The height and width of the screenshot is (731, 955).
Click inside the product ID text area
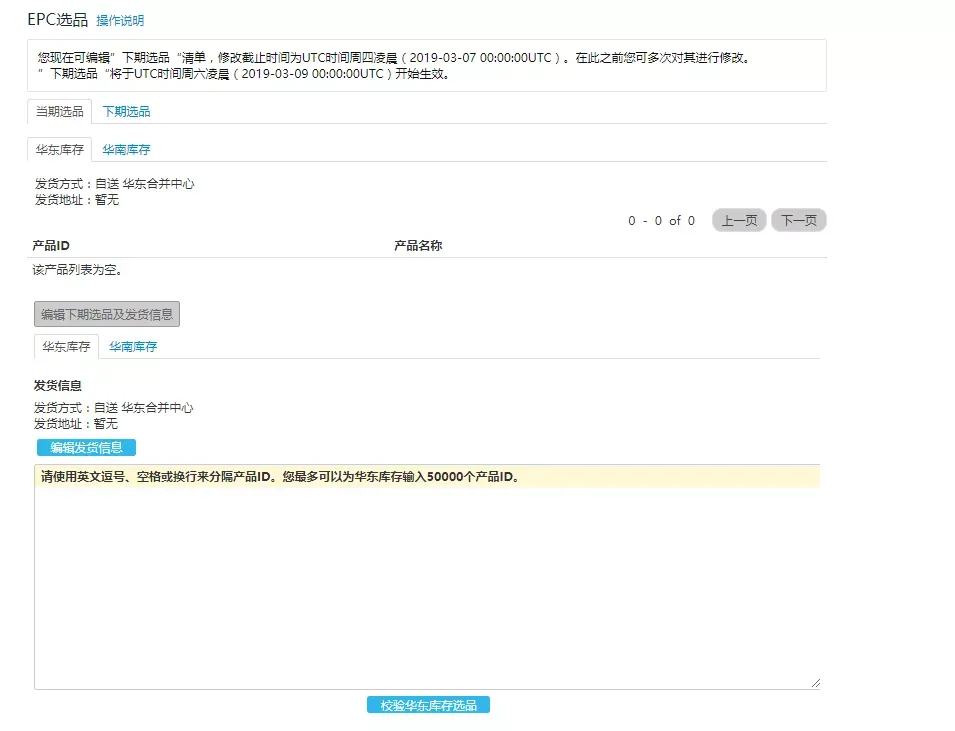point(427,590)
